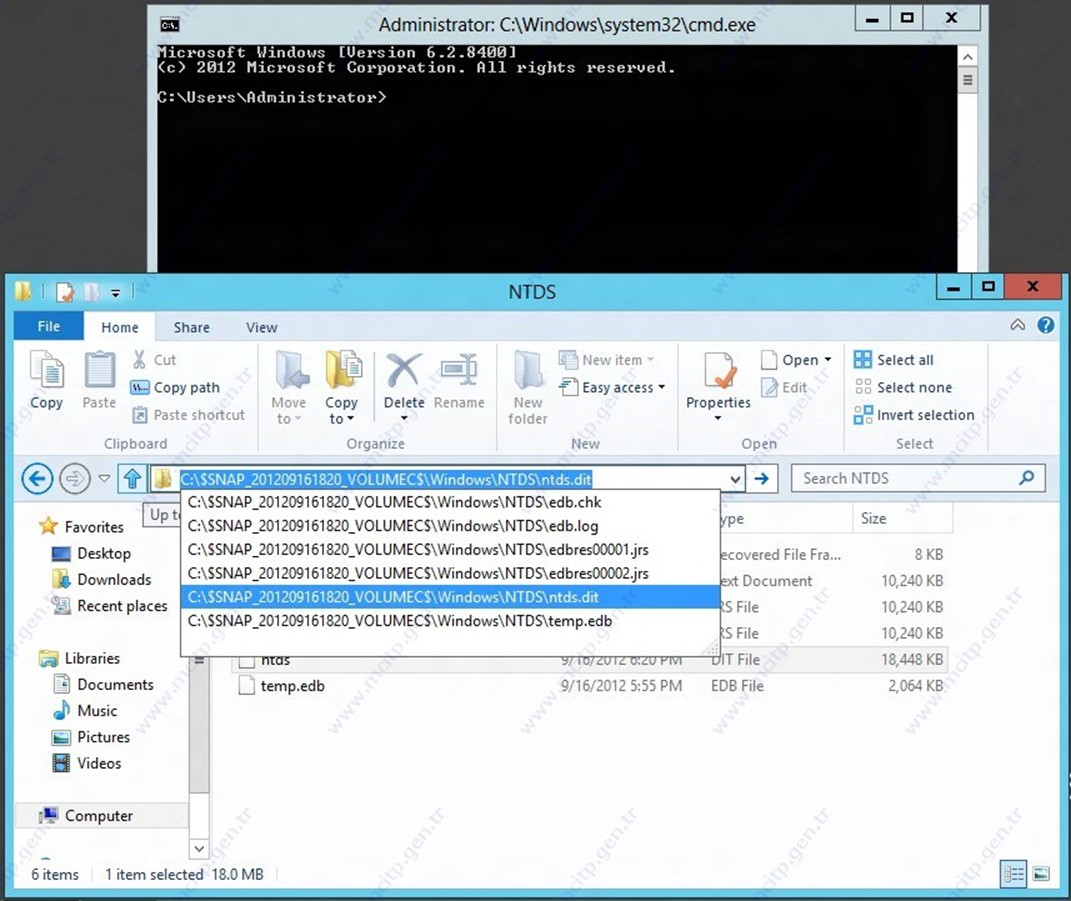Image resolution: width=1071 pixels, height=901 pixels.
Task: Switch to Details view icon in status bar
Action: 1014,874
